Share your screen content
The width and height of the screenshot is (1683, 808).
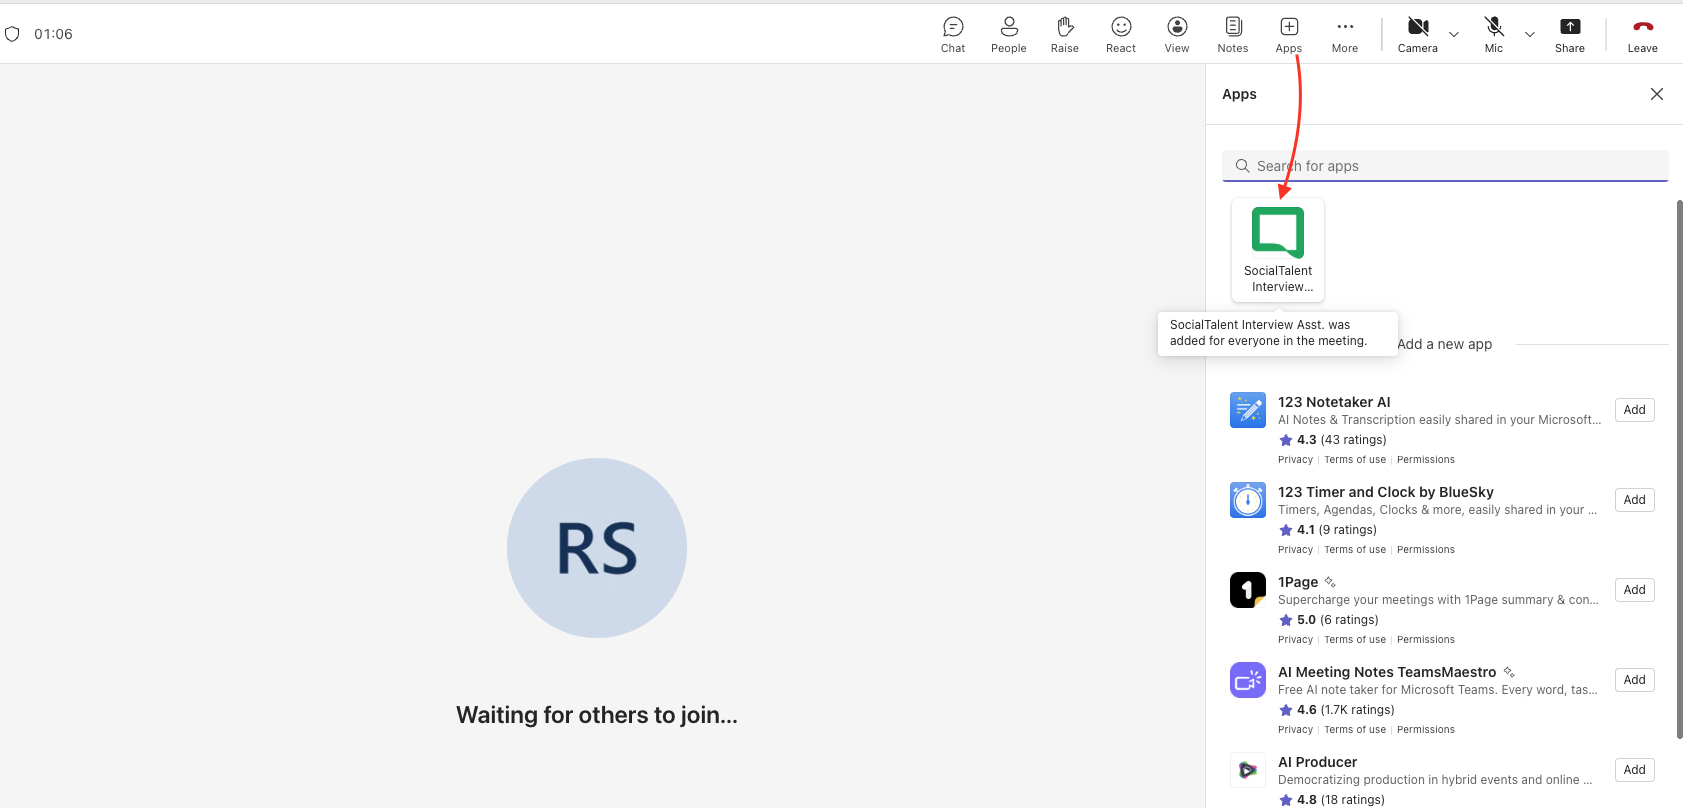(x=1569, y=34)
